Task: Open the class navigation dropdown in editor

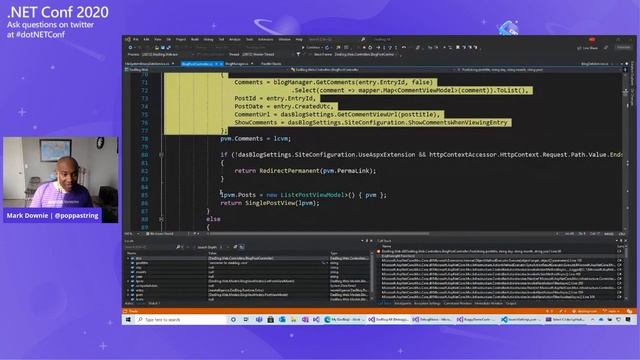Action: 372,70
